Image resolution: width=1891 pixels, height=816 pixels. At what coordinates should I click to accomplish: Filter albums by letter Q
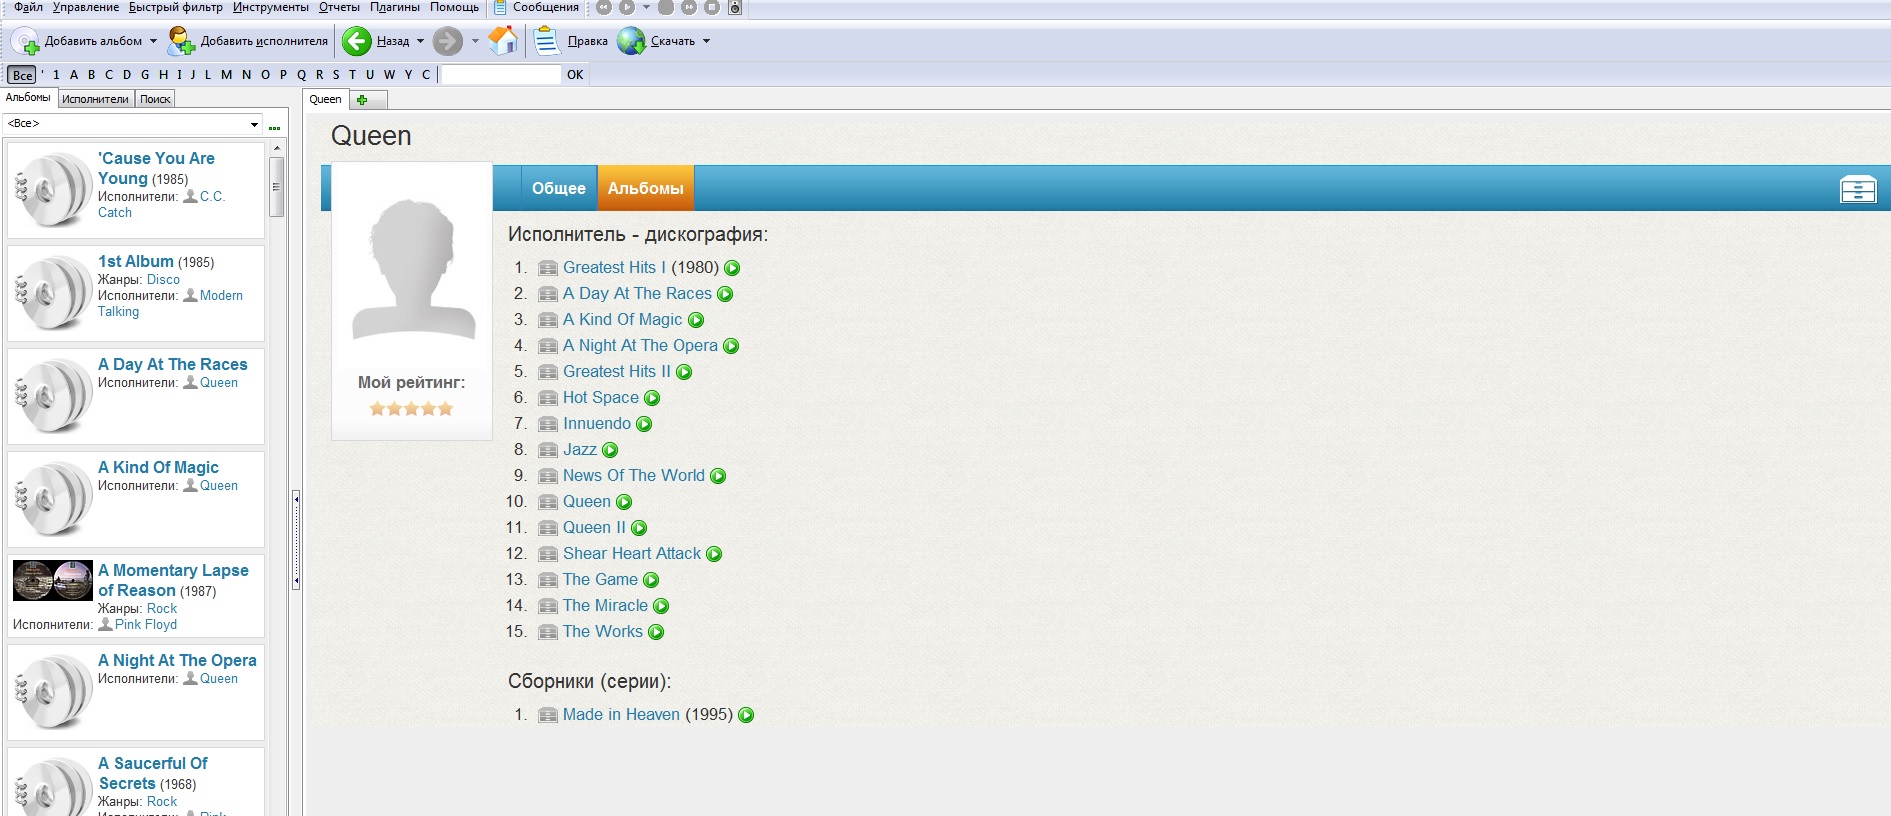point(301,75)
